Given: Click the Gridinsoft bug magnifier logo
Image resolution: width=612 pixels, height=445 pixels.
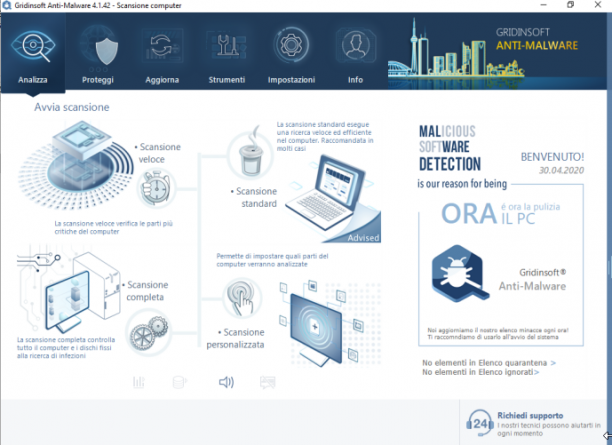Looking at the screenshot, I should click(460, 274).
